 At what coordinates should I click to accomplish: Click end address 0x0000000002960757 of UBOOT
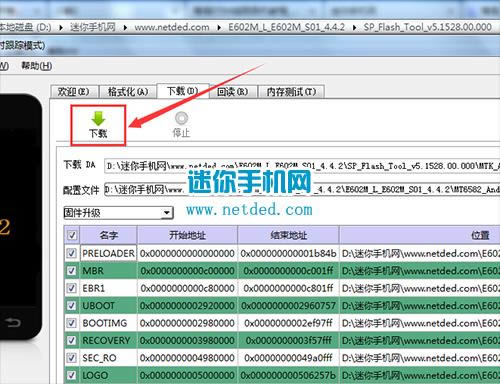[288, 306]
